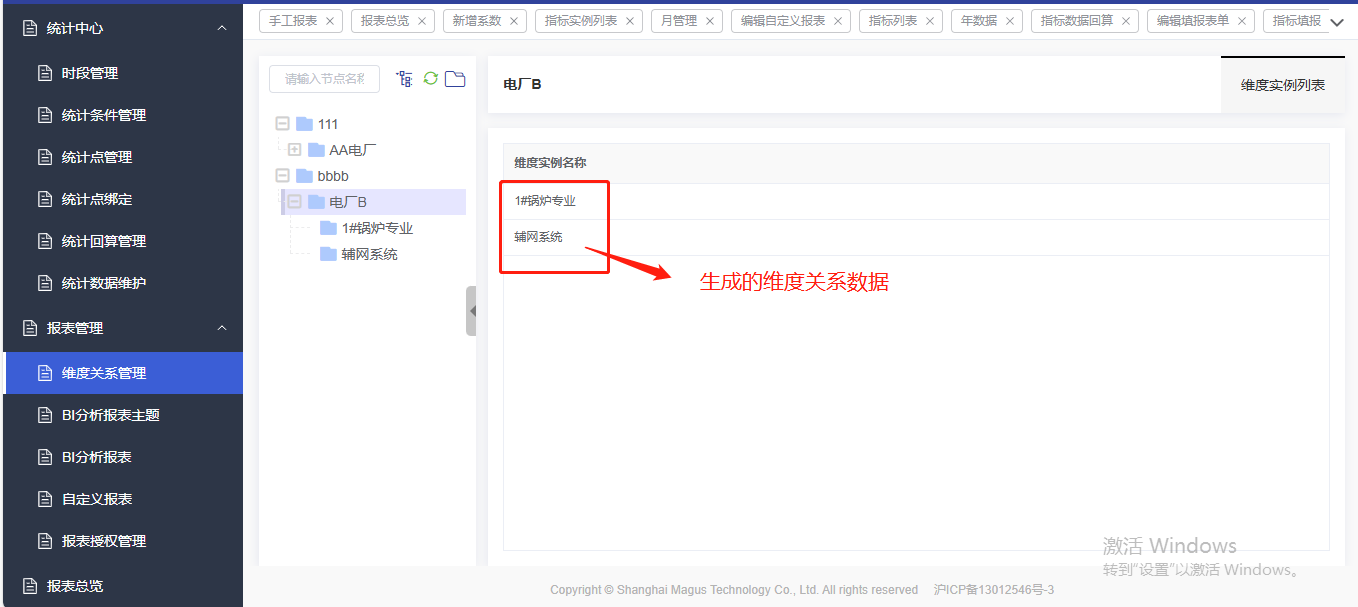Open the tab overflow dropdown arrow
Screen dimensions: 1358x607
(x=1337, y=22)
